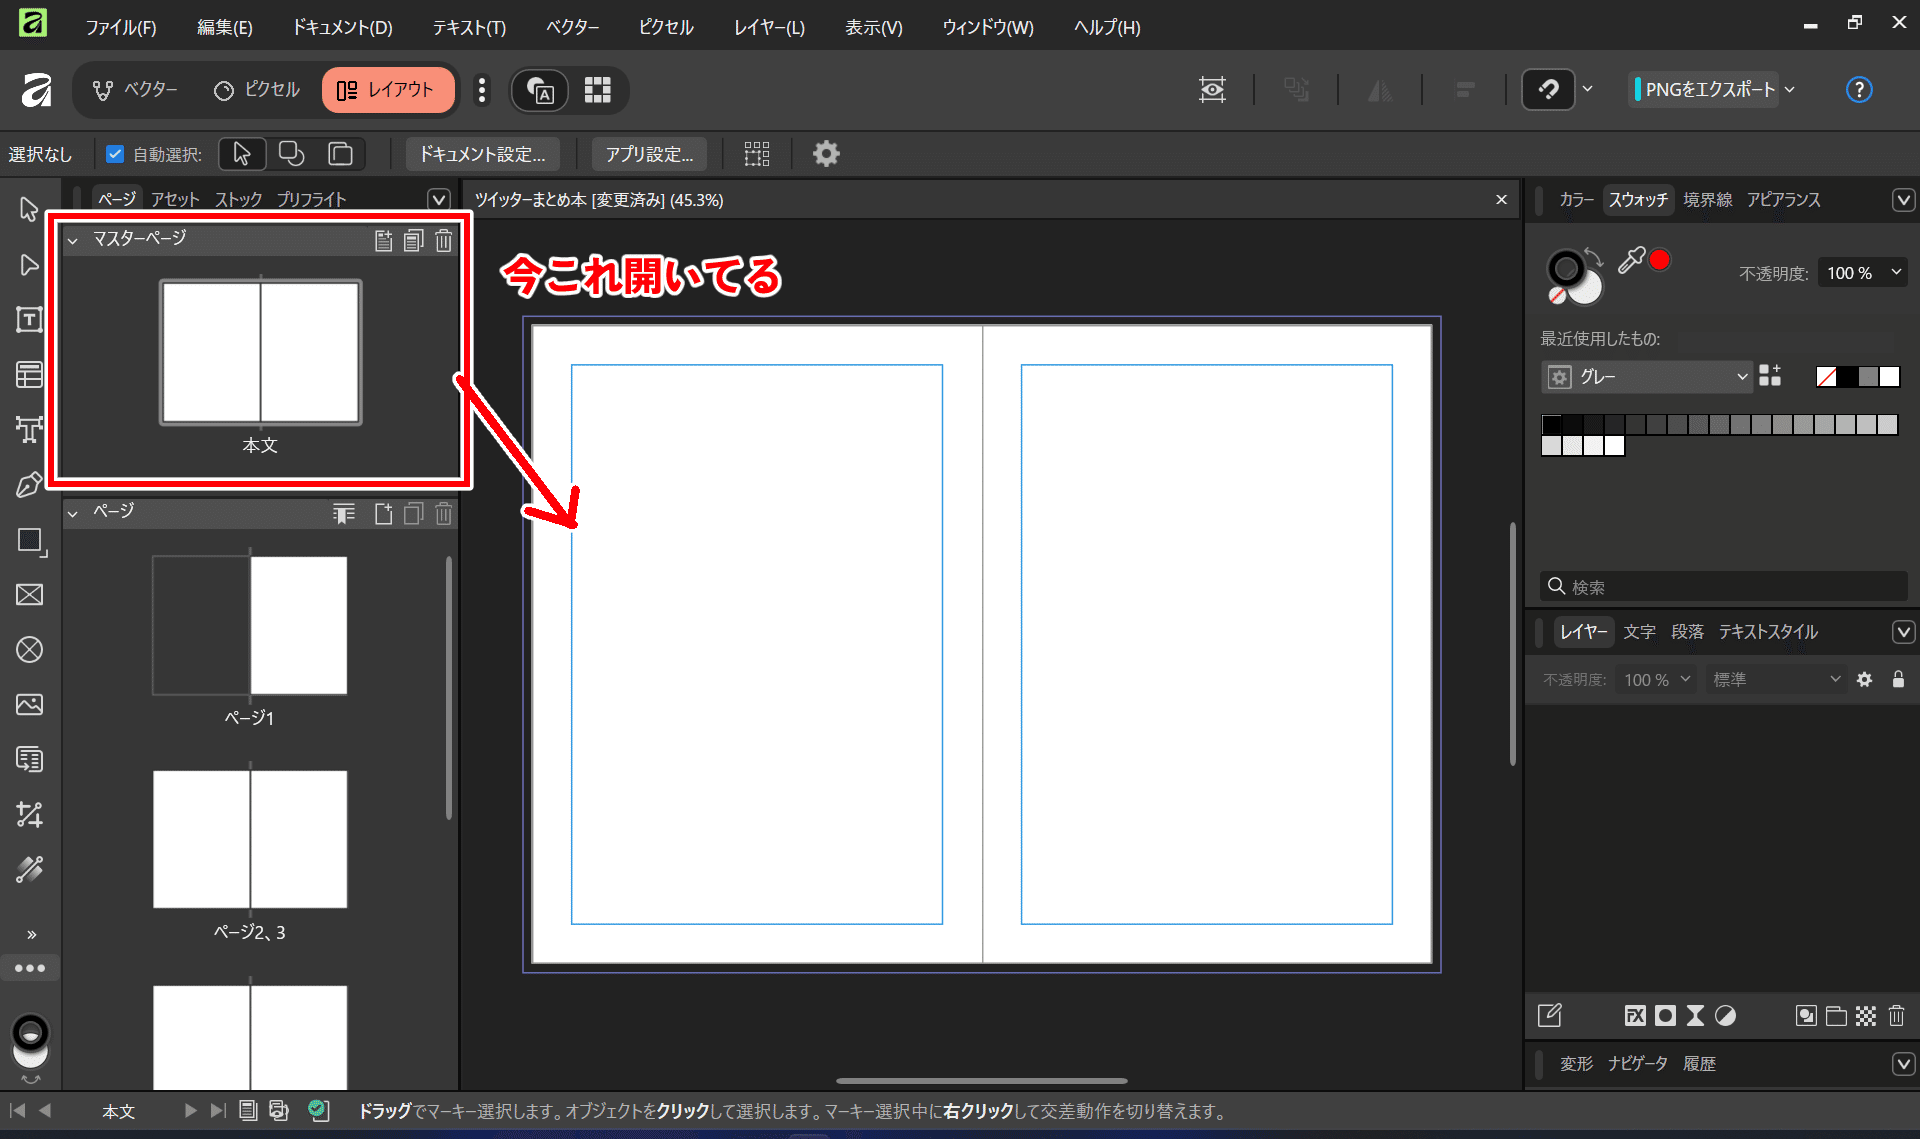The height and width of the screenshot is (1139, 1920).
Task: Select the red recent color swatch
Action: (1660, 260)
